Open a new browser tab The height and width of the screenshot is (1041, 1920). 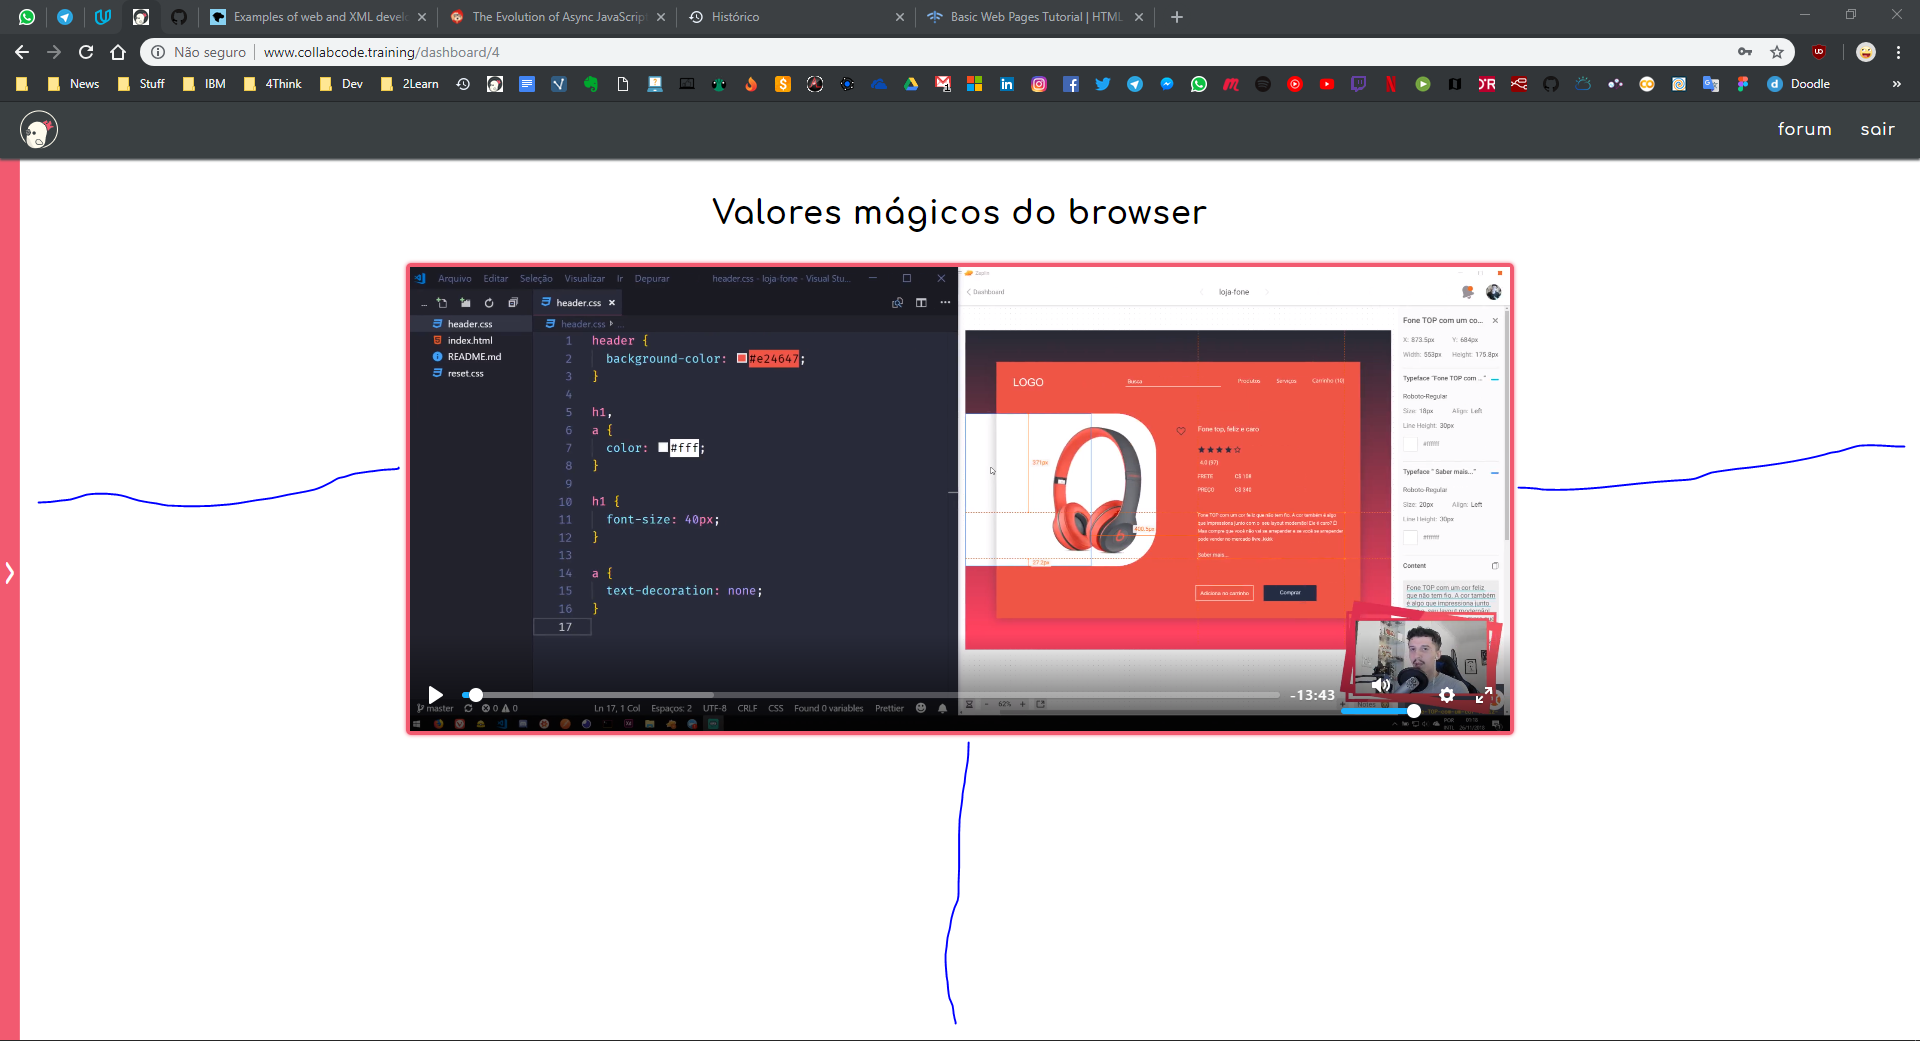coord(1177,17)
